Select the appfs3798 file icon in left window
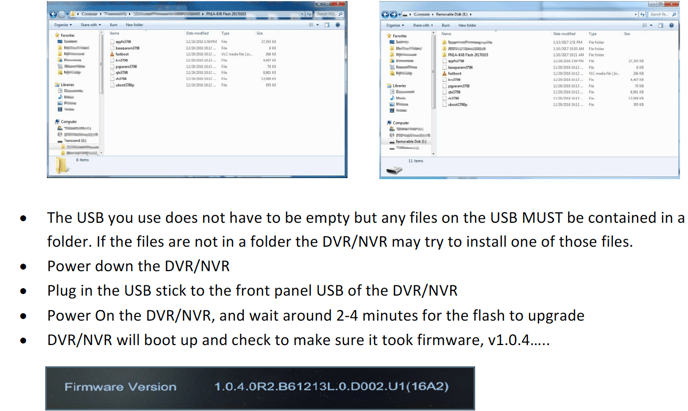 [x=122, y=41]
